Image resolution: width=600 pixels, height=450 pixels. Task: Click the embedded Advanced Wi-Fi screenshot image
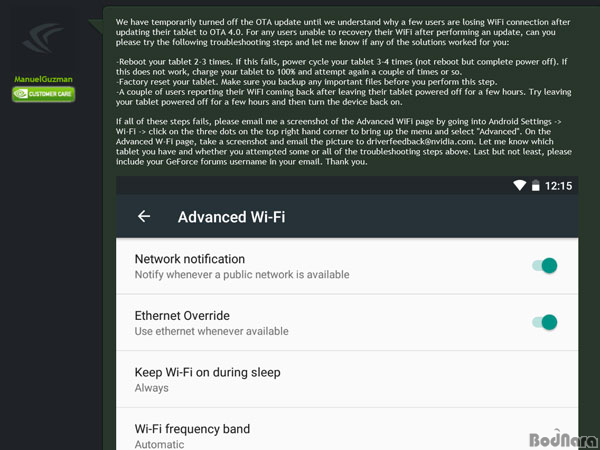click(347, 313)
